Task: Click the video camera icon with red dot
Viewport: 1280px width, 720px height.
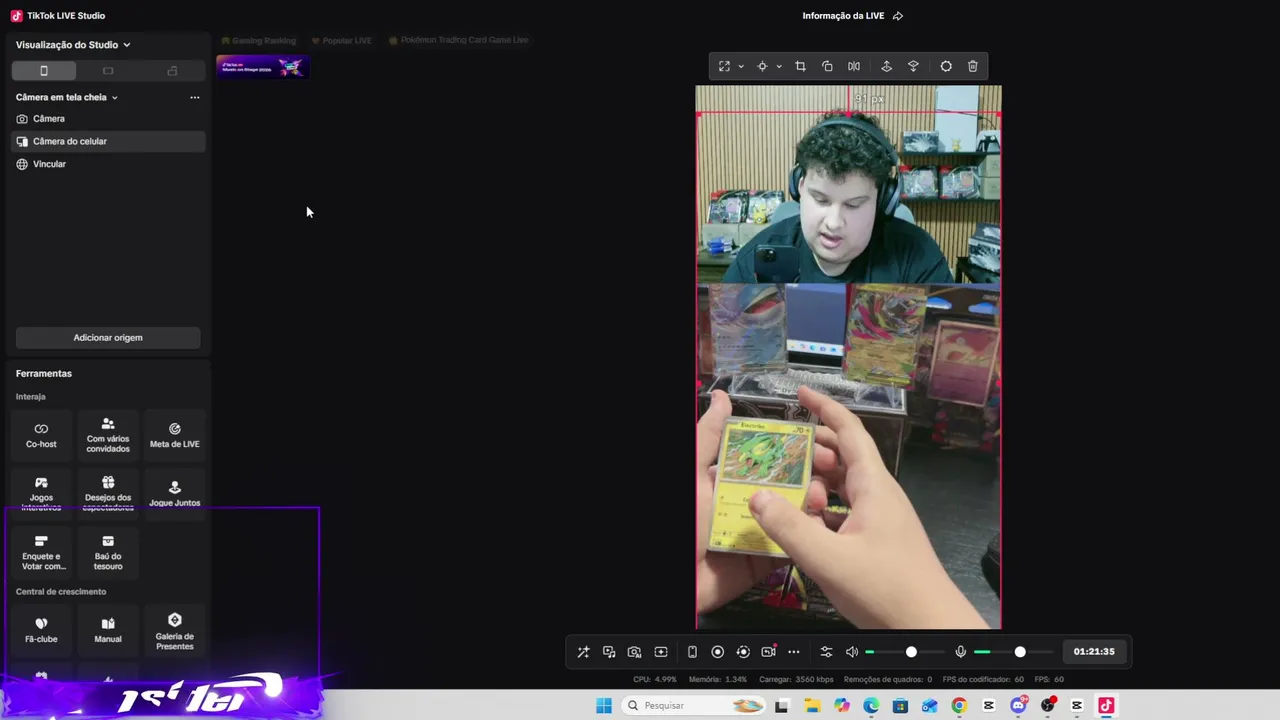Action: (769, 652)
